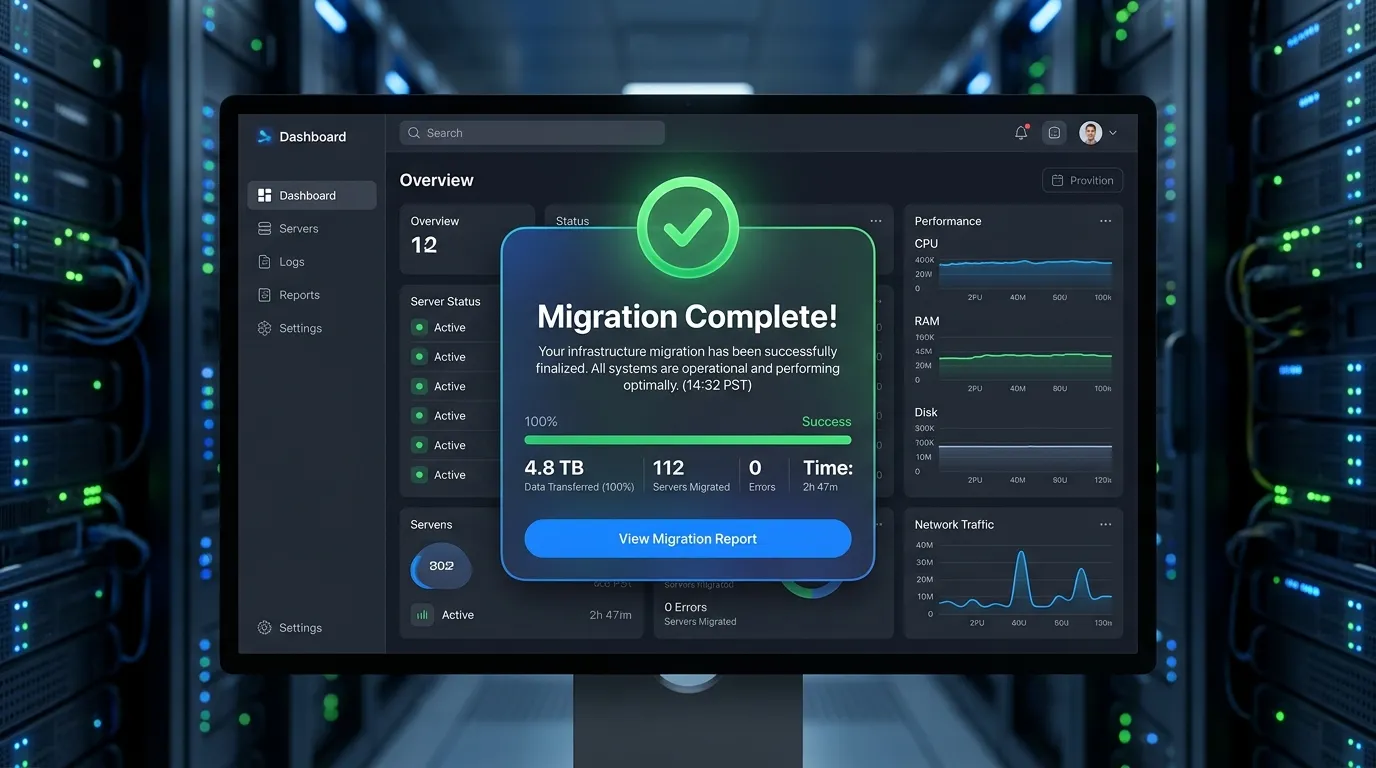Open the notifications bell icon
Screen dimensions: 1376x768
(1021, 132)
